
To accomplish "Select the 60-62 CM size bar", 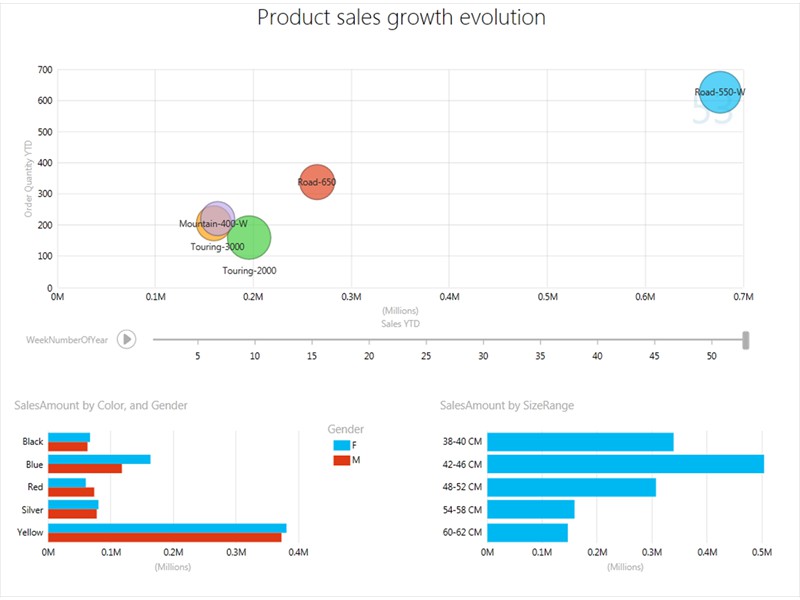I will [x=528, y=533].
